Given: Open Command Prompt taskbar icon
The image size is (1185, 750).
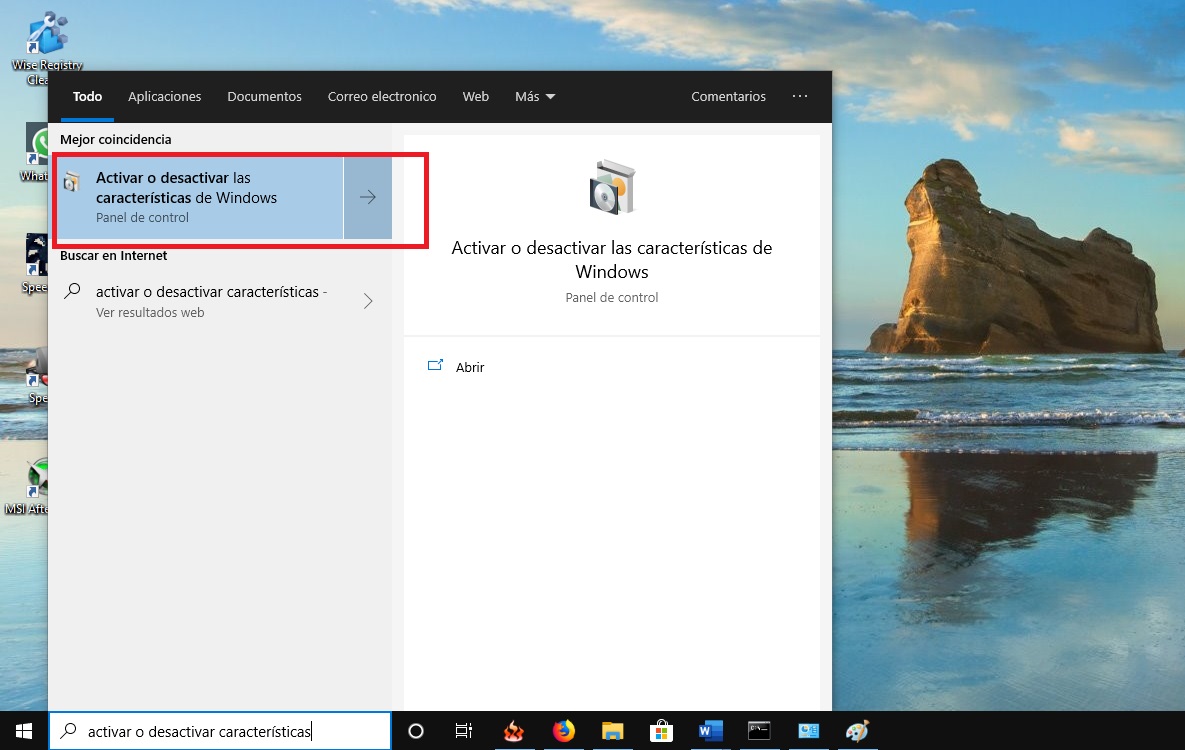Looking at the screenshot, I should [x=759, y=731].
